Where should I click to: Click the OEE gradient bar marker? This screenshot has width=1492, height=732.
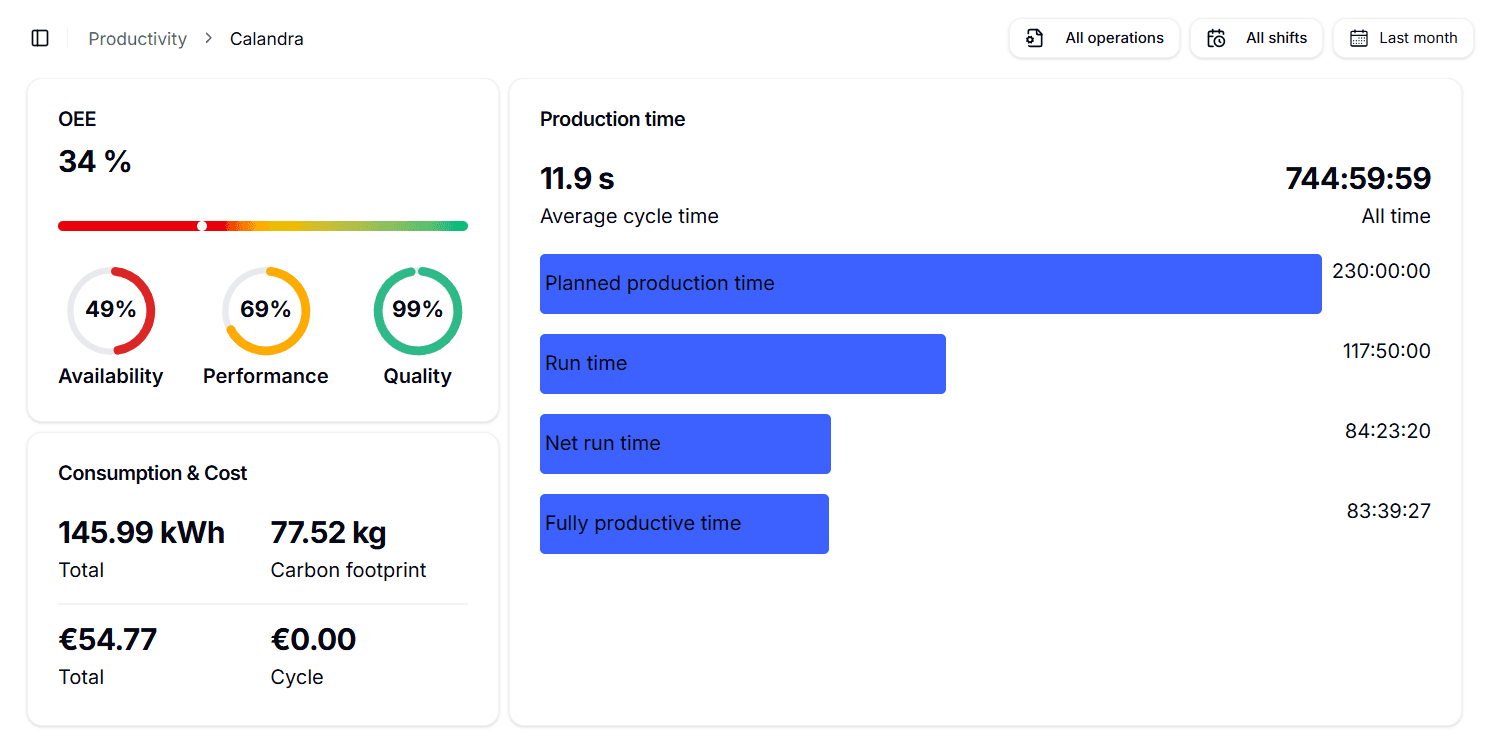[202, 226]
